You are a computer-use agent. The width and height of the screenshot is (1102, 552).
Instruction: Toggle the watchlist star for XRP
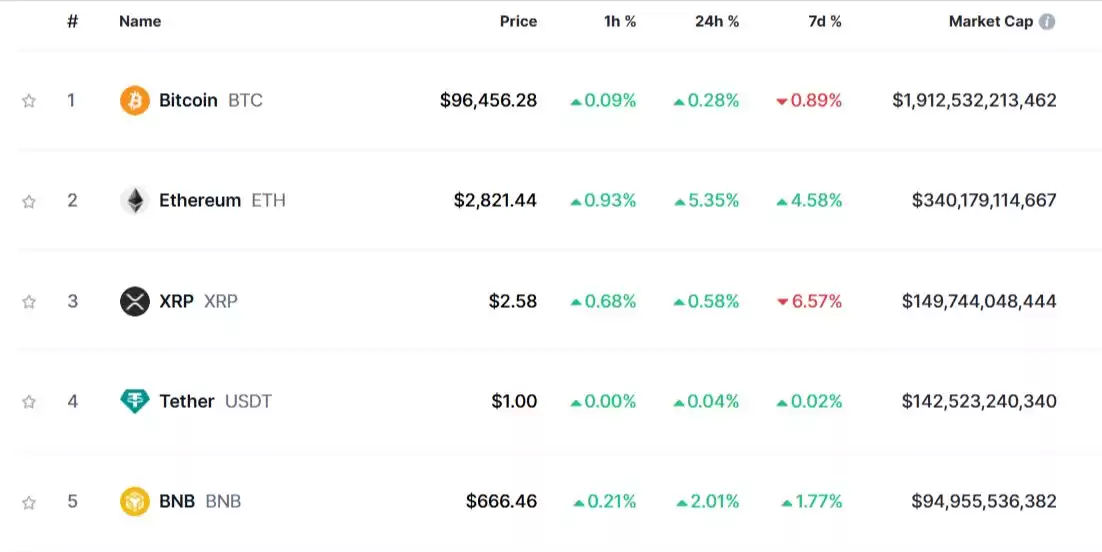(x=29, y=302)
